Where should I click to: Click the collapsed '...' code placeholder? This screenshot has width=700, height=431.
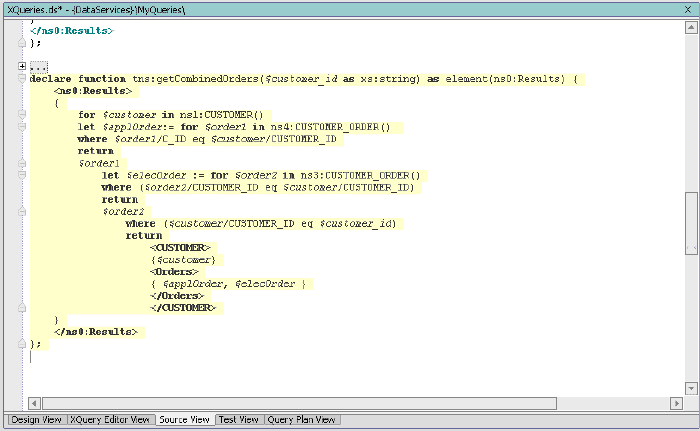[39, 67]
